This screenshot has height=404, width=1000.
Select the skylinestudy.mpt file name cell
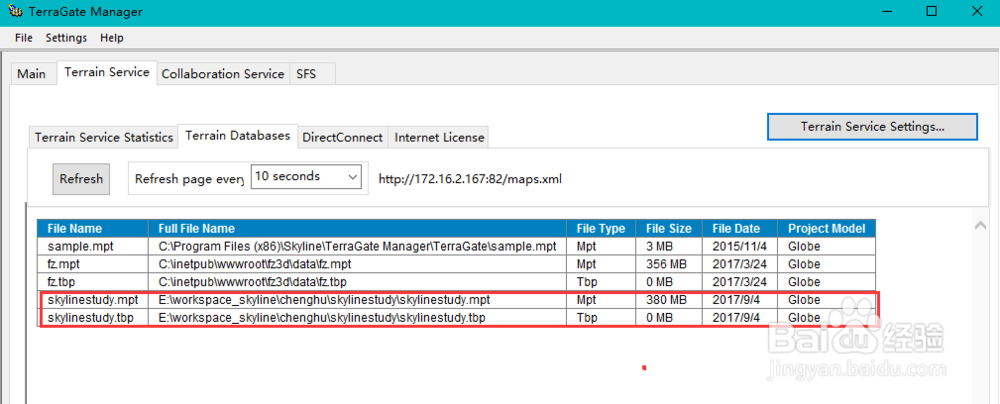pyautogui.click(x=92, y=299)
